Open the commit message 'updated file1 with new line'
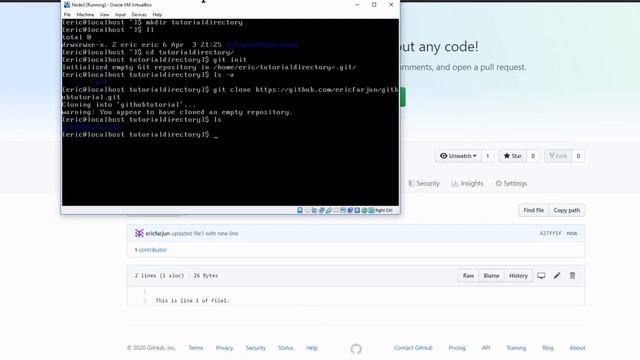 (204, 233)
